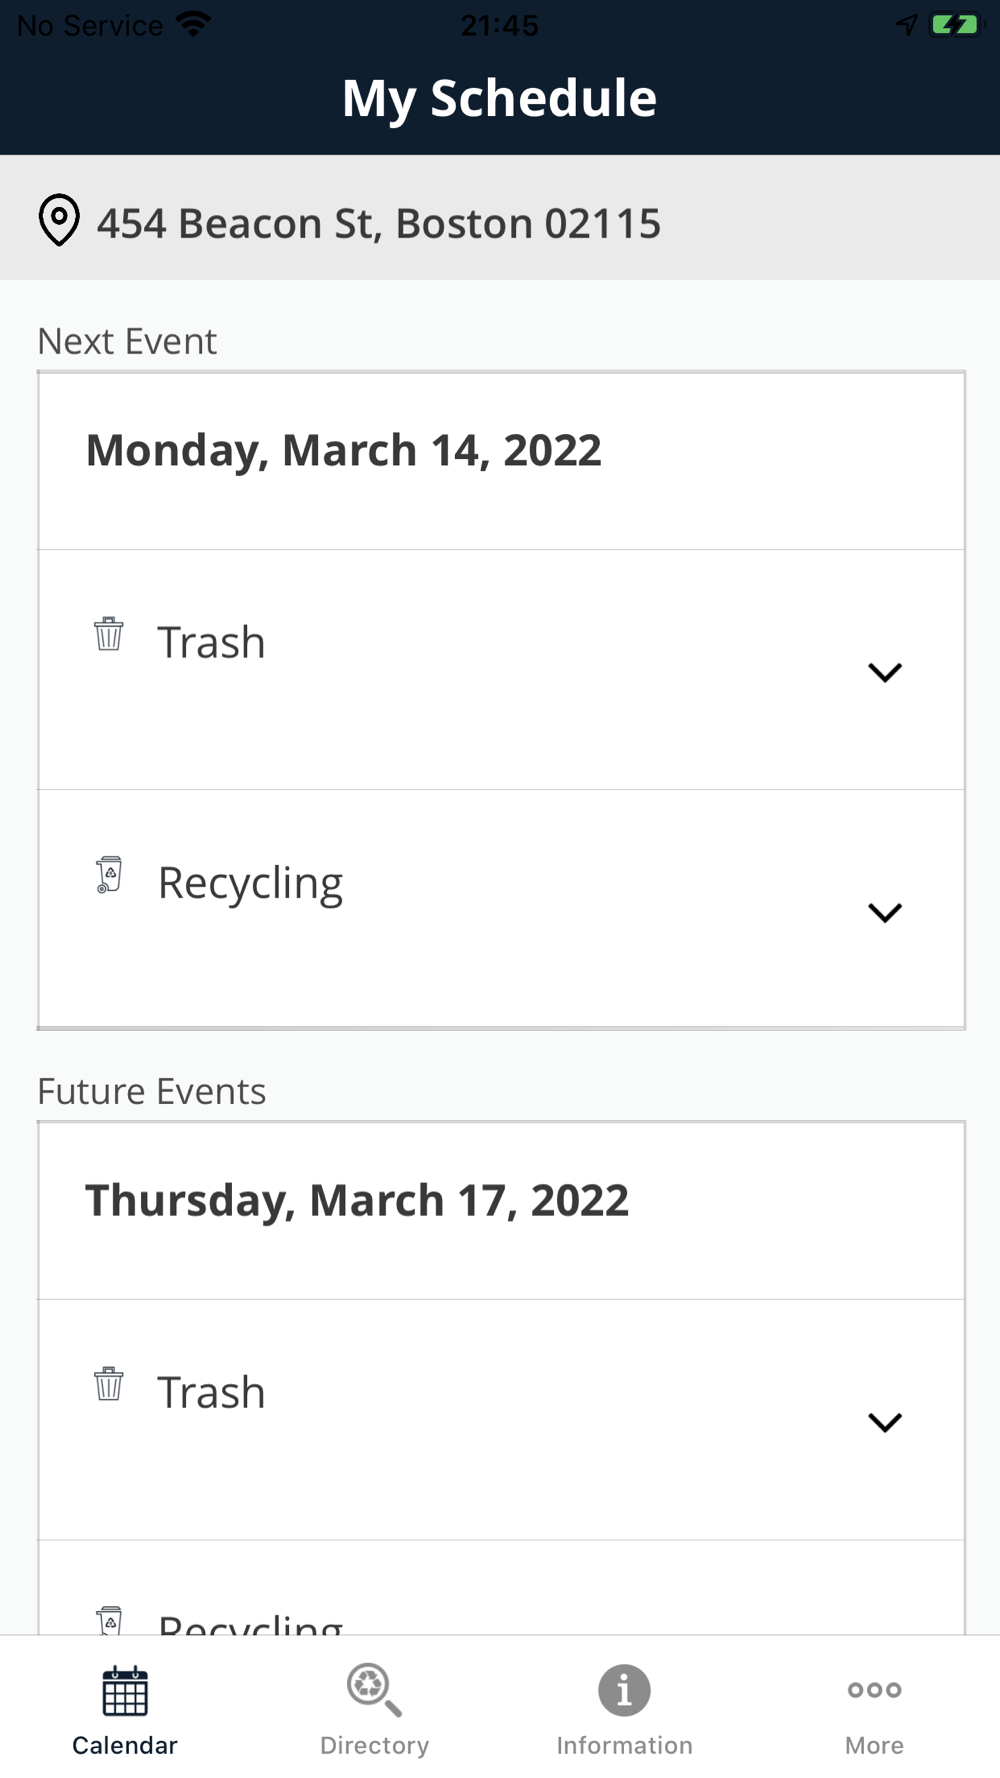Tap trash can icon for March 17

point(109,1384)
